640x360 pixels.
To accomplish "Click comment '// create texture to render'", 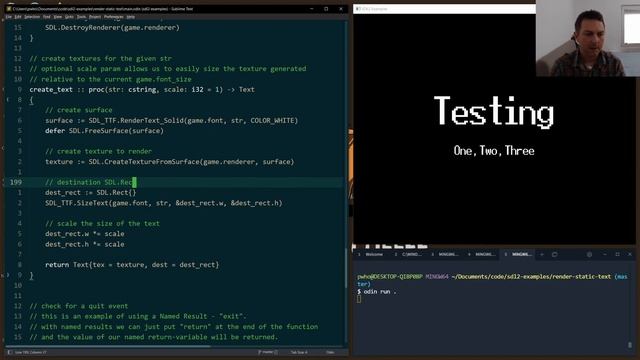I will [x=98, y=151].
